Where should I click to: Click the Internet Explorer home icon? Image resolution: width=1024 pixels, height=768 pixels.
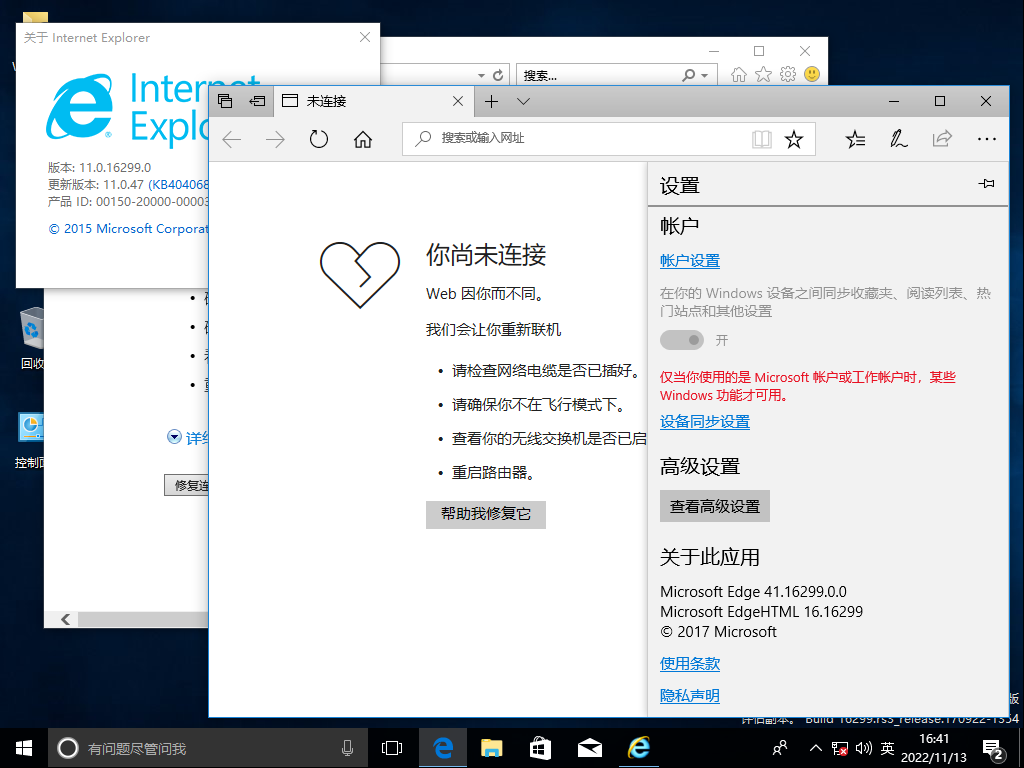(739, 74)
